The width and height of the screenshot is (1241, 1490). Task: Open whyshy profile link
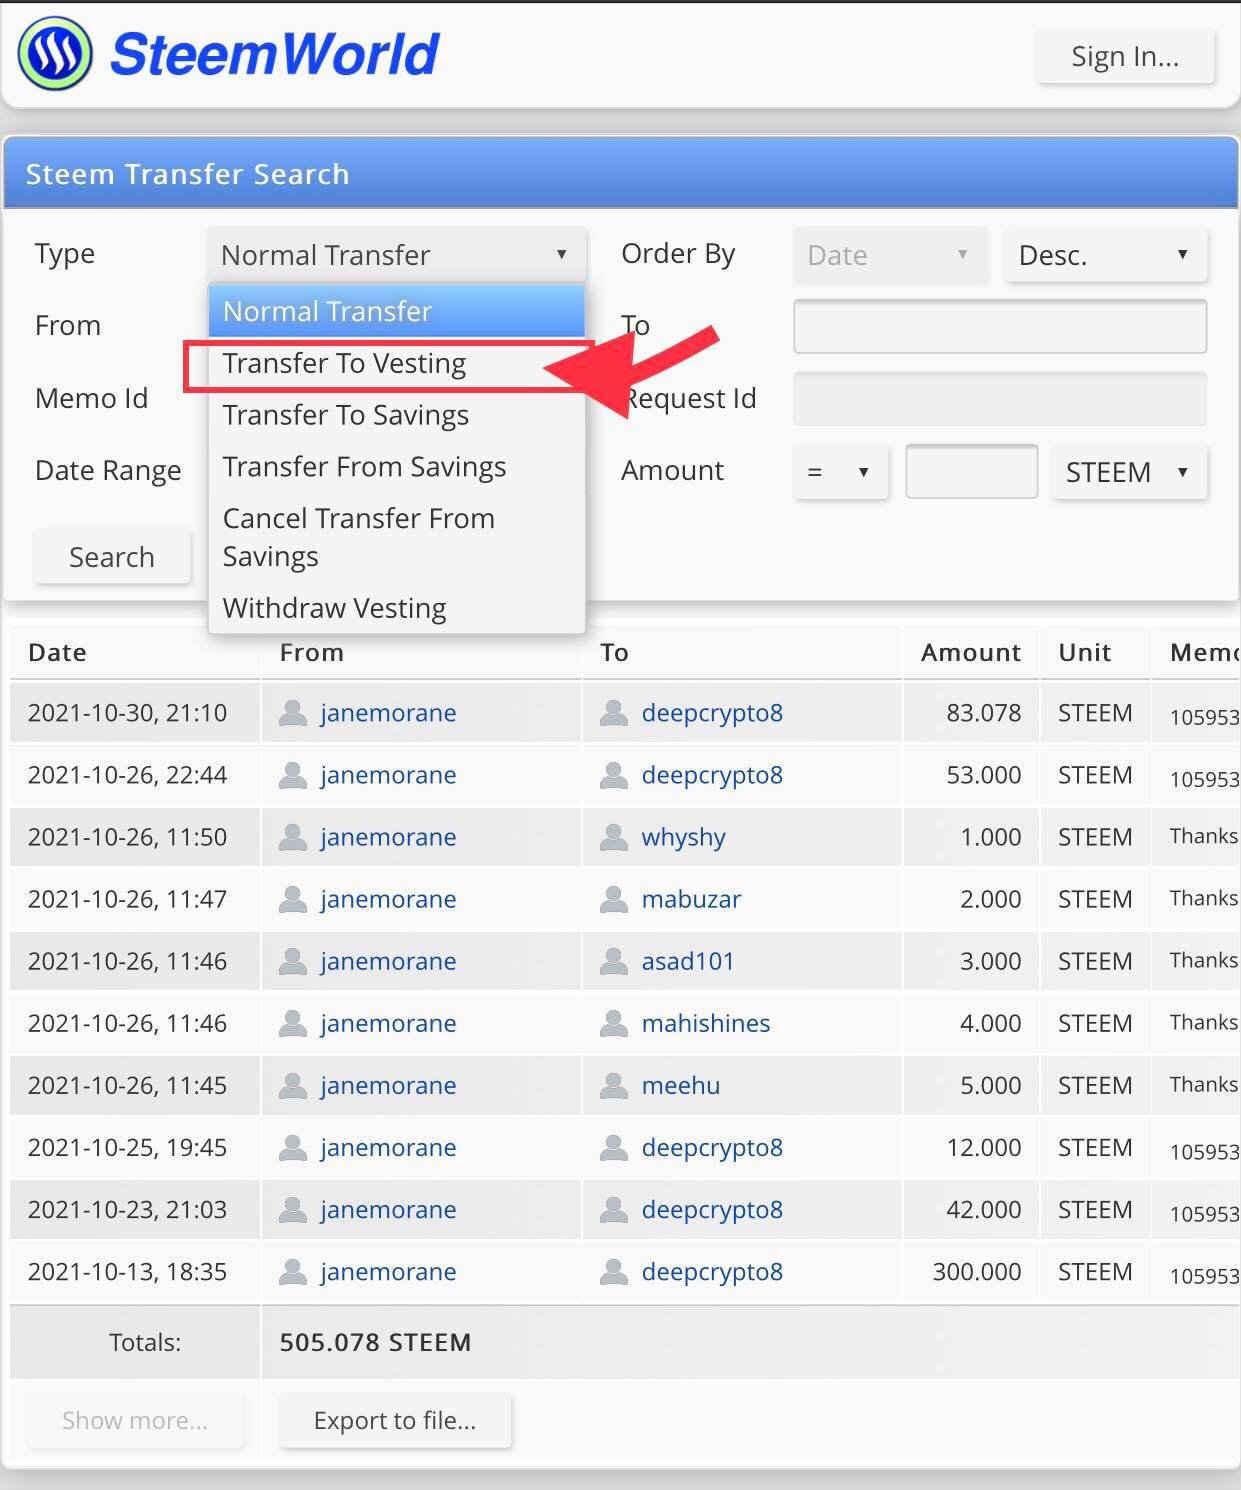tap(683, 837)
